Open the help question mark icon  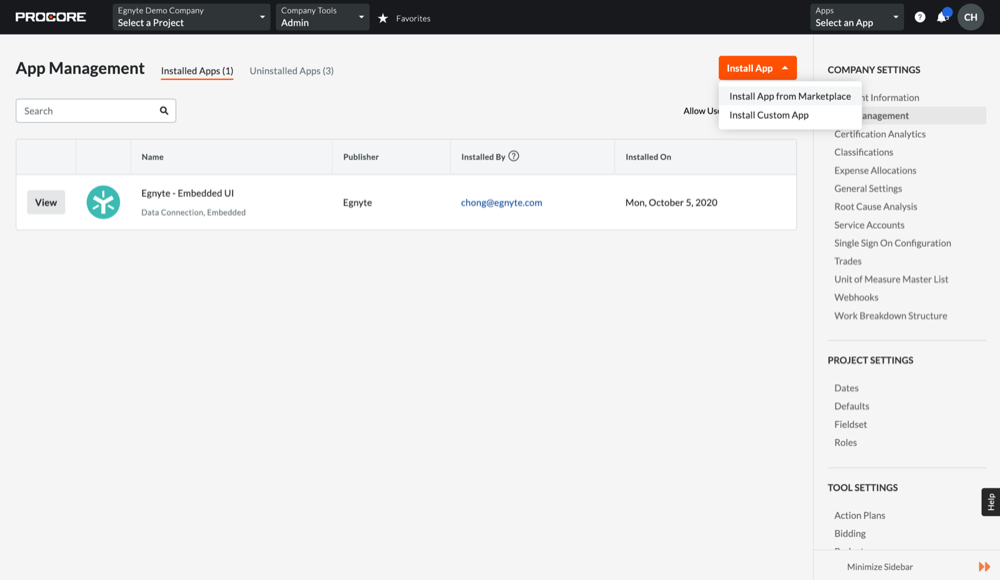click(x=919, y=16)
